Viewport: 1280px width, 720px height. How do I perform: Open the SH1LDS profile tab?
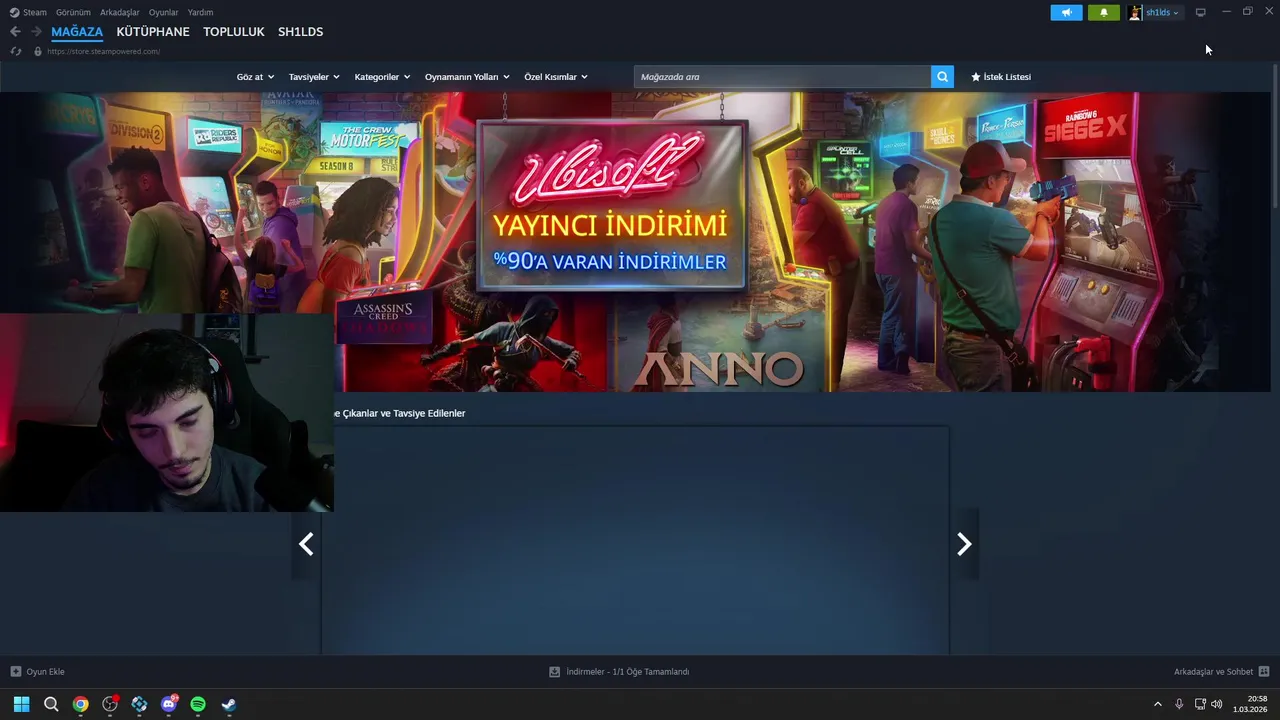click(300, 32)
